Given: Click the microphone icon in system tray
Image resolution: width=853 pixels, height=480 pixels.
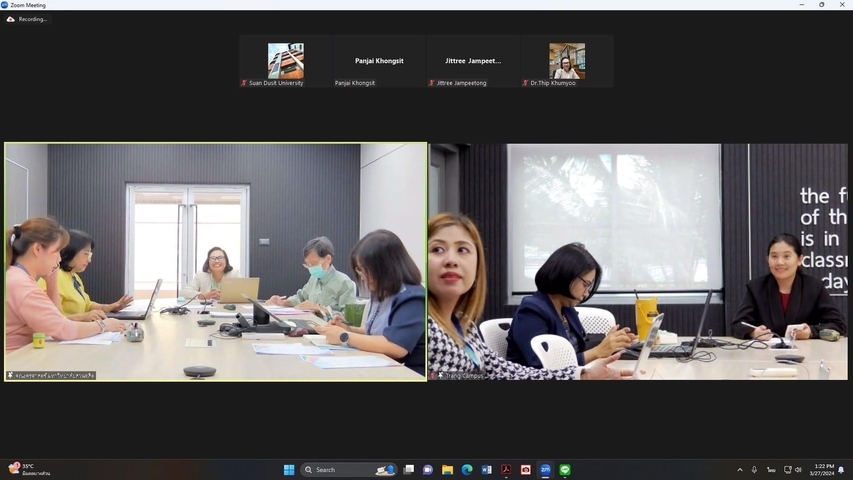Looking at the screenshot, I should click(x=754, y=470).
